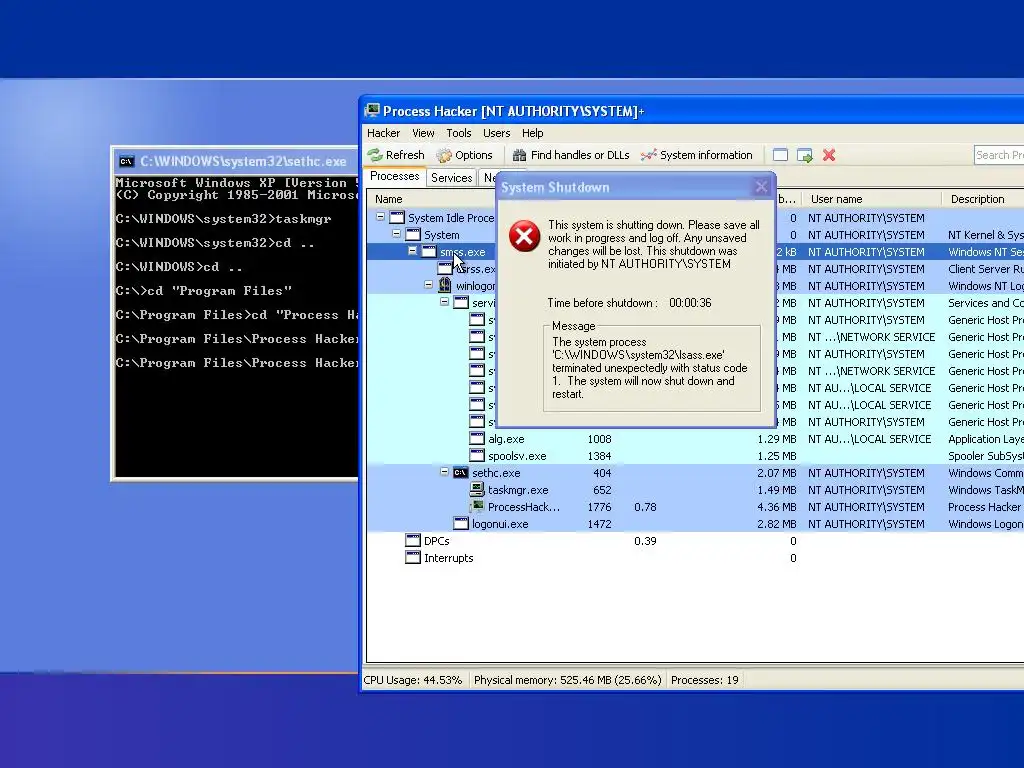
Task: Click the Find handles or DLLs binoculars icon
Action: tap(519, 155)
